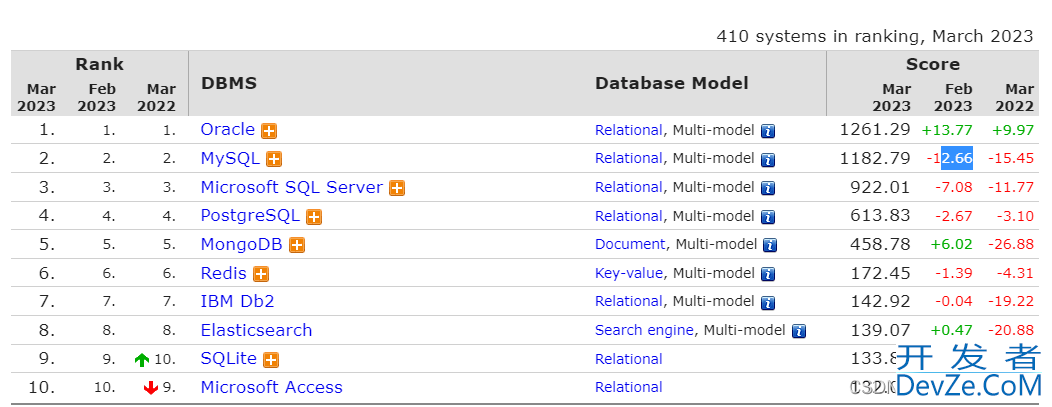Follow the Relational link in PostgreSQL's row
Viewport: 1052px width, 407px height.
point(629,216)
